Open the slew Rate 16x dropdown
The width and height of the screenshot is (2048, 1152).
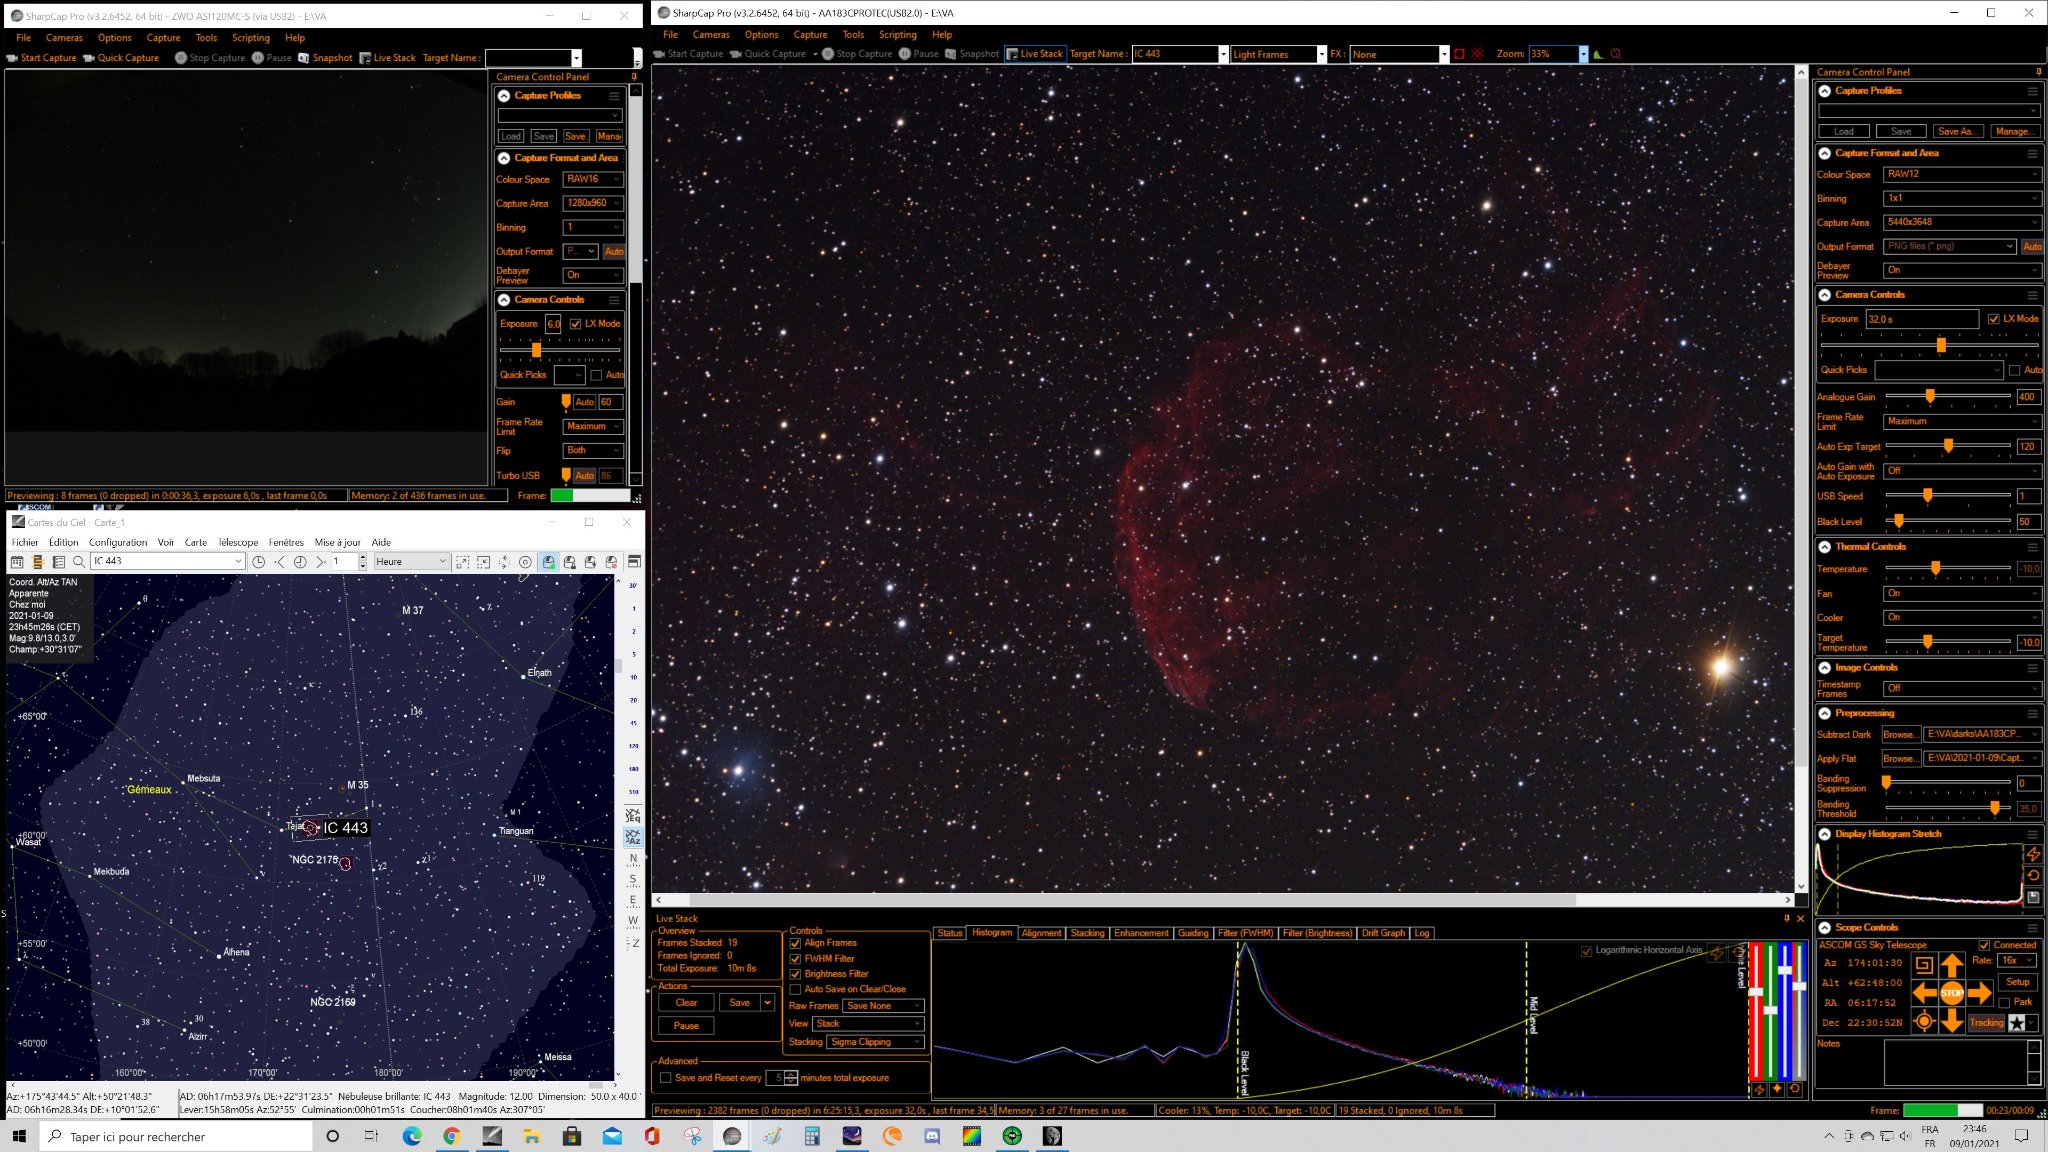(x=2017, y=961)
